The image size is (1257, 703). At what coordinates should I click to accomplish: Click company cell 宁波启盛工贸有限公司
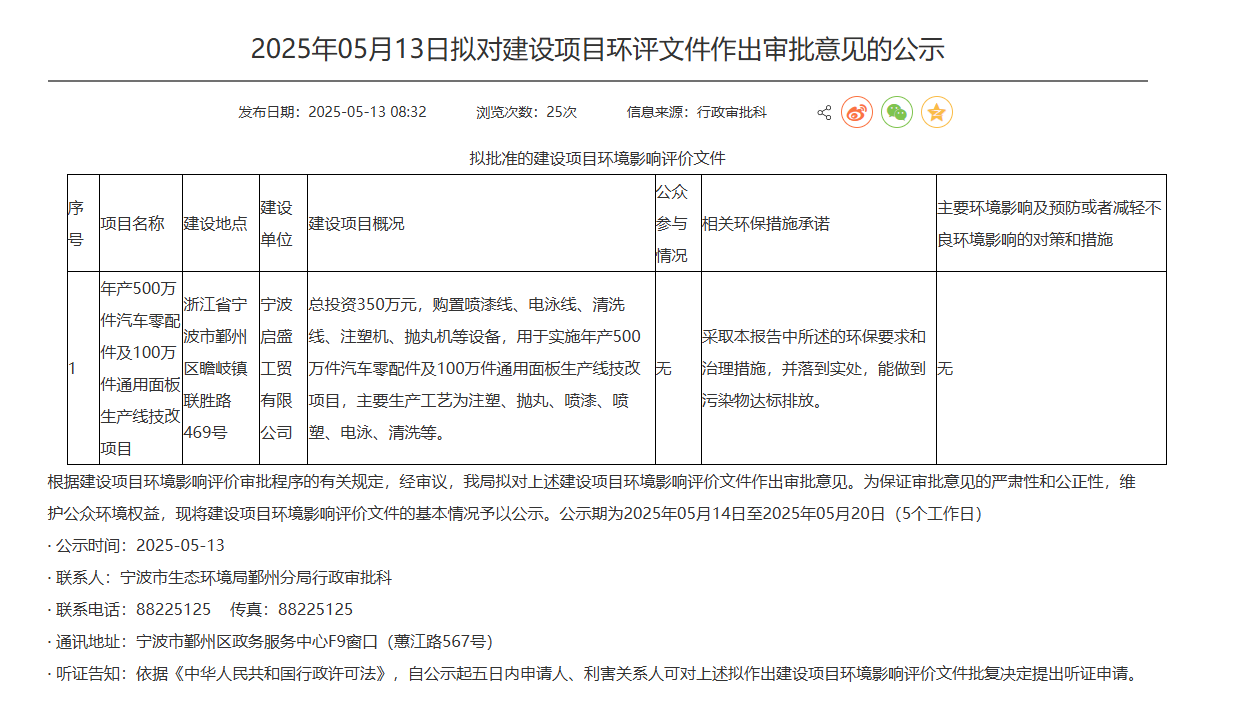(283, 368)
